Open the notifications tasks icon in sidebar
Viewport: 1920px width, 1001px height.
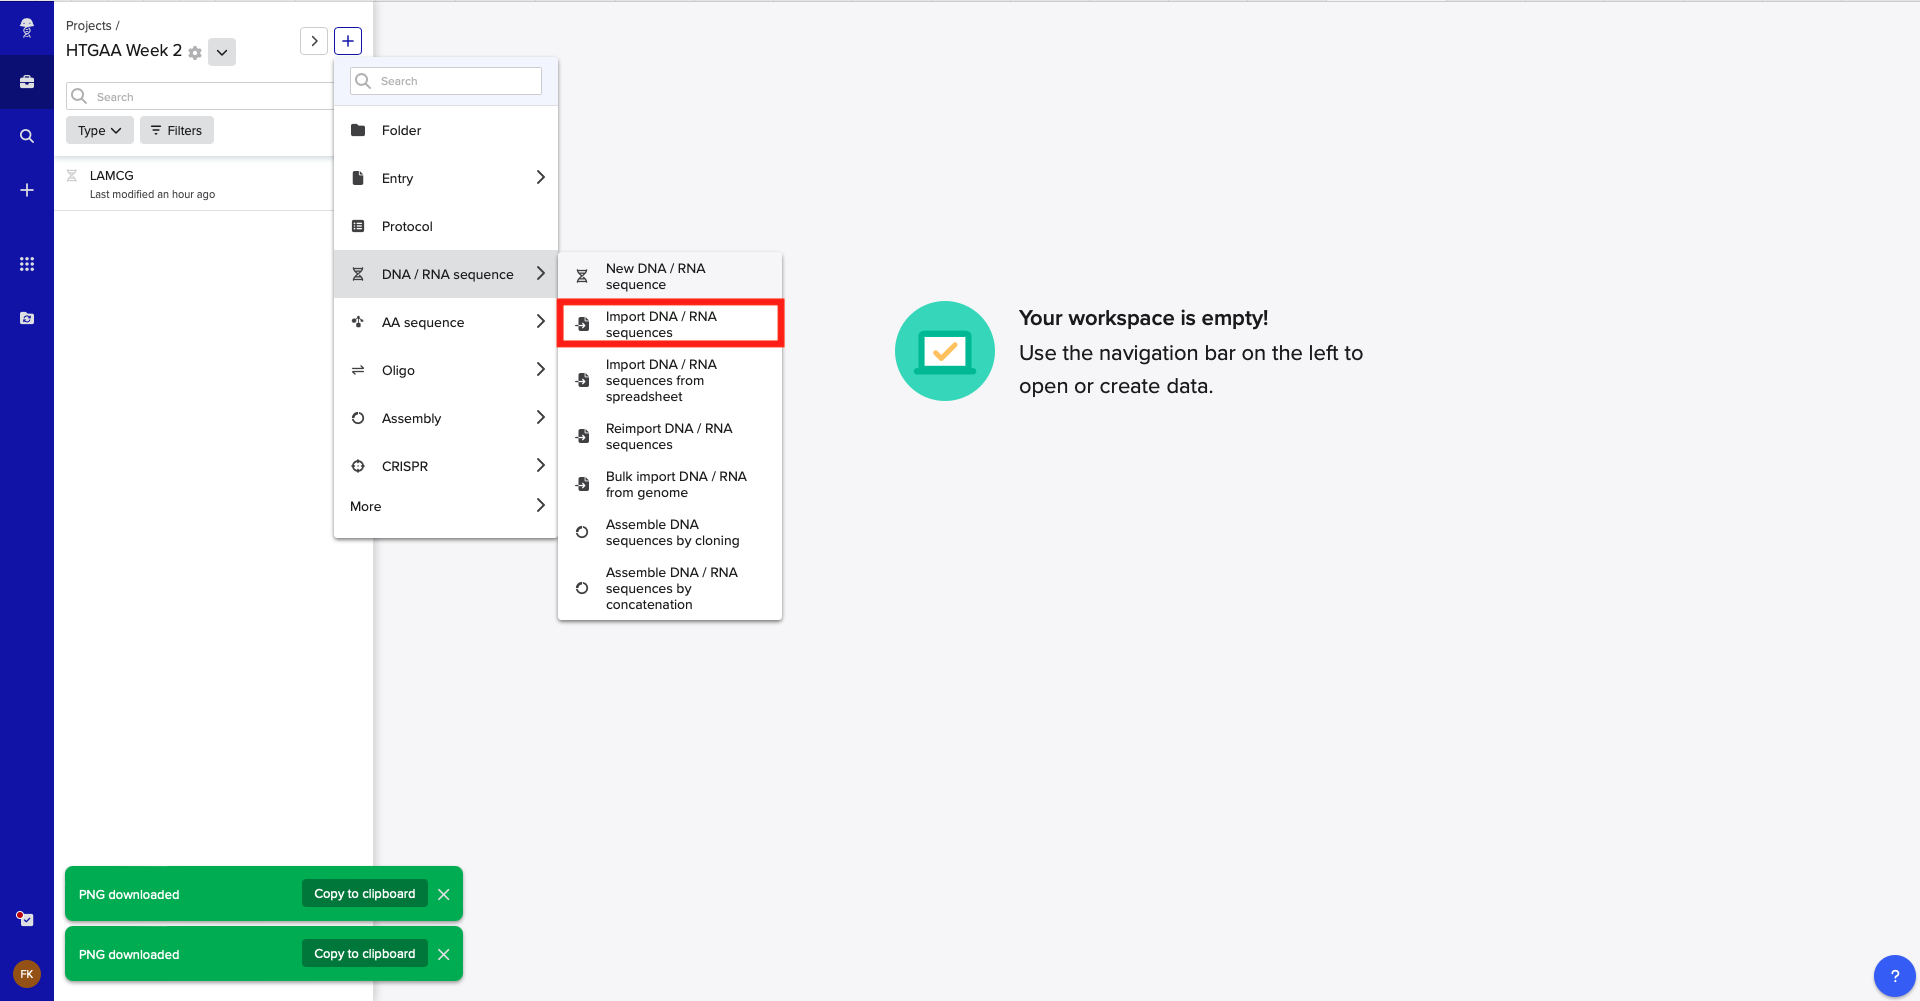click(27, 919)
